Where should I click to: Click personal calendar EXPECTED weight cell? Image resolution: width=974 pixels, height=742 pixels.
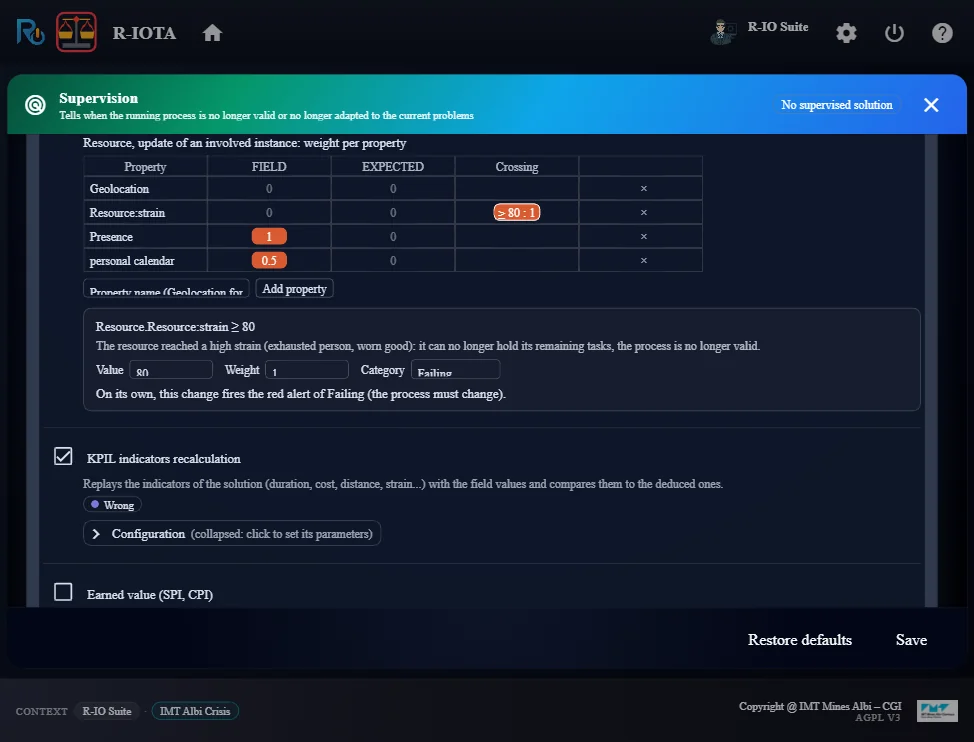[x=393, y=261]
